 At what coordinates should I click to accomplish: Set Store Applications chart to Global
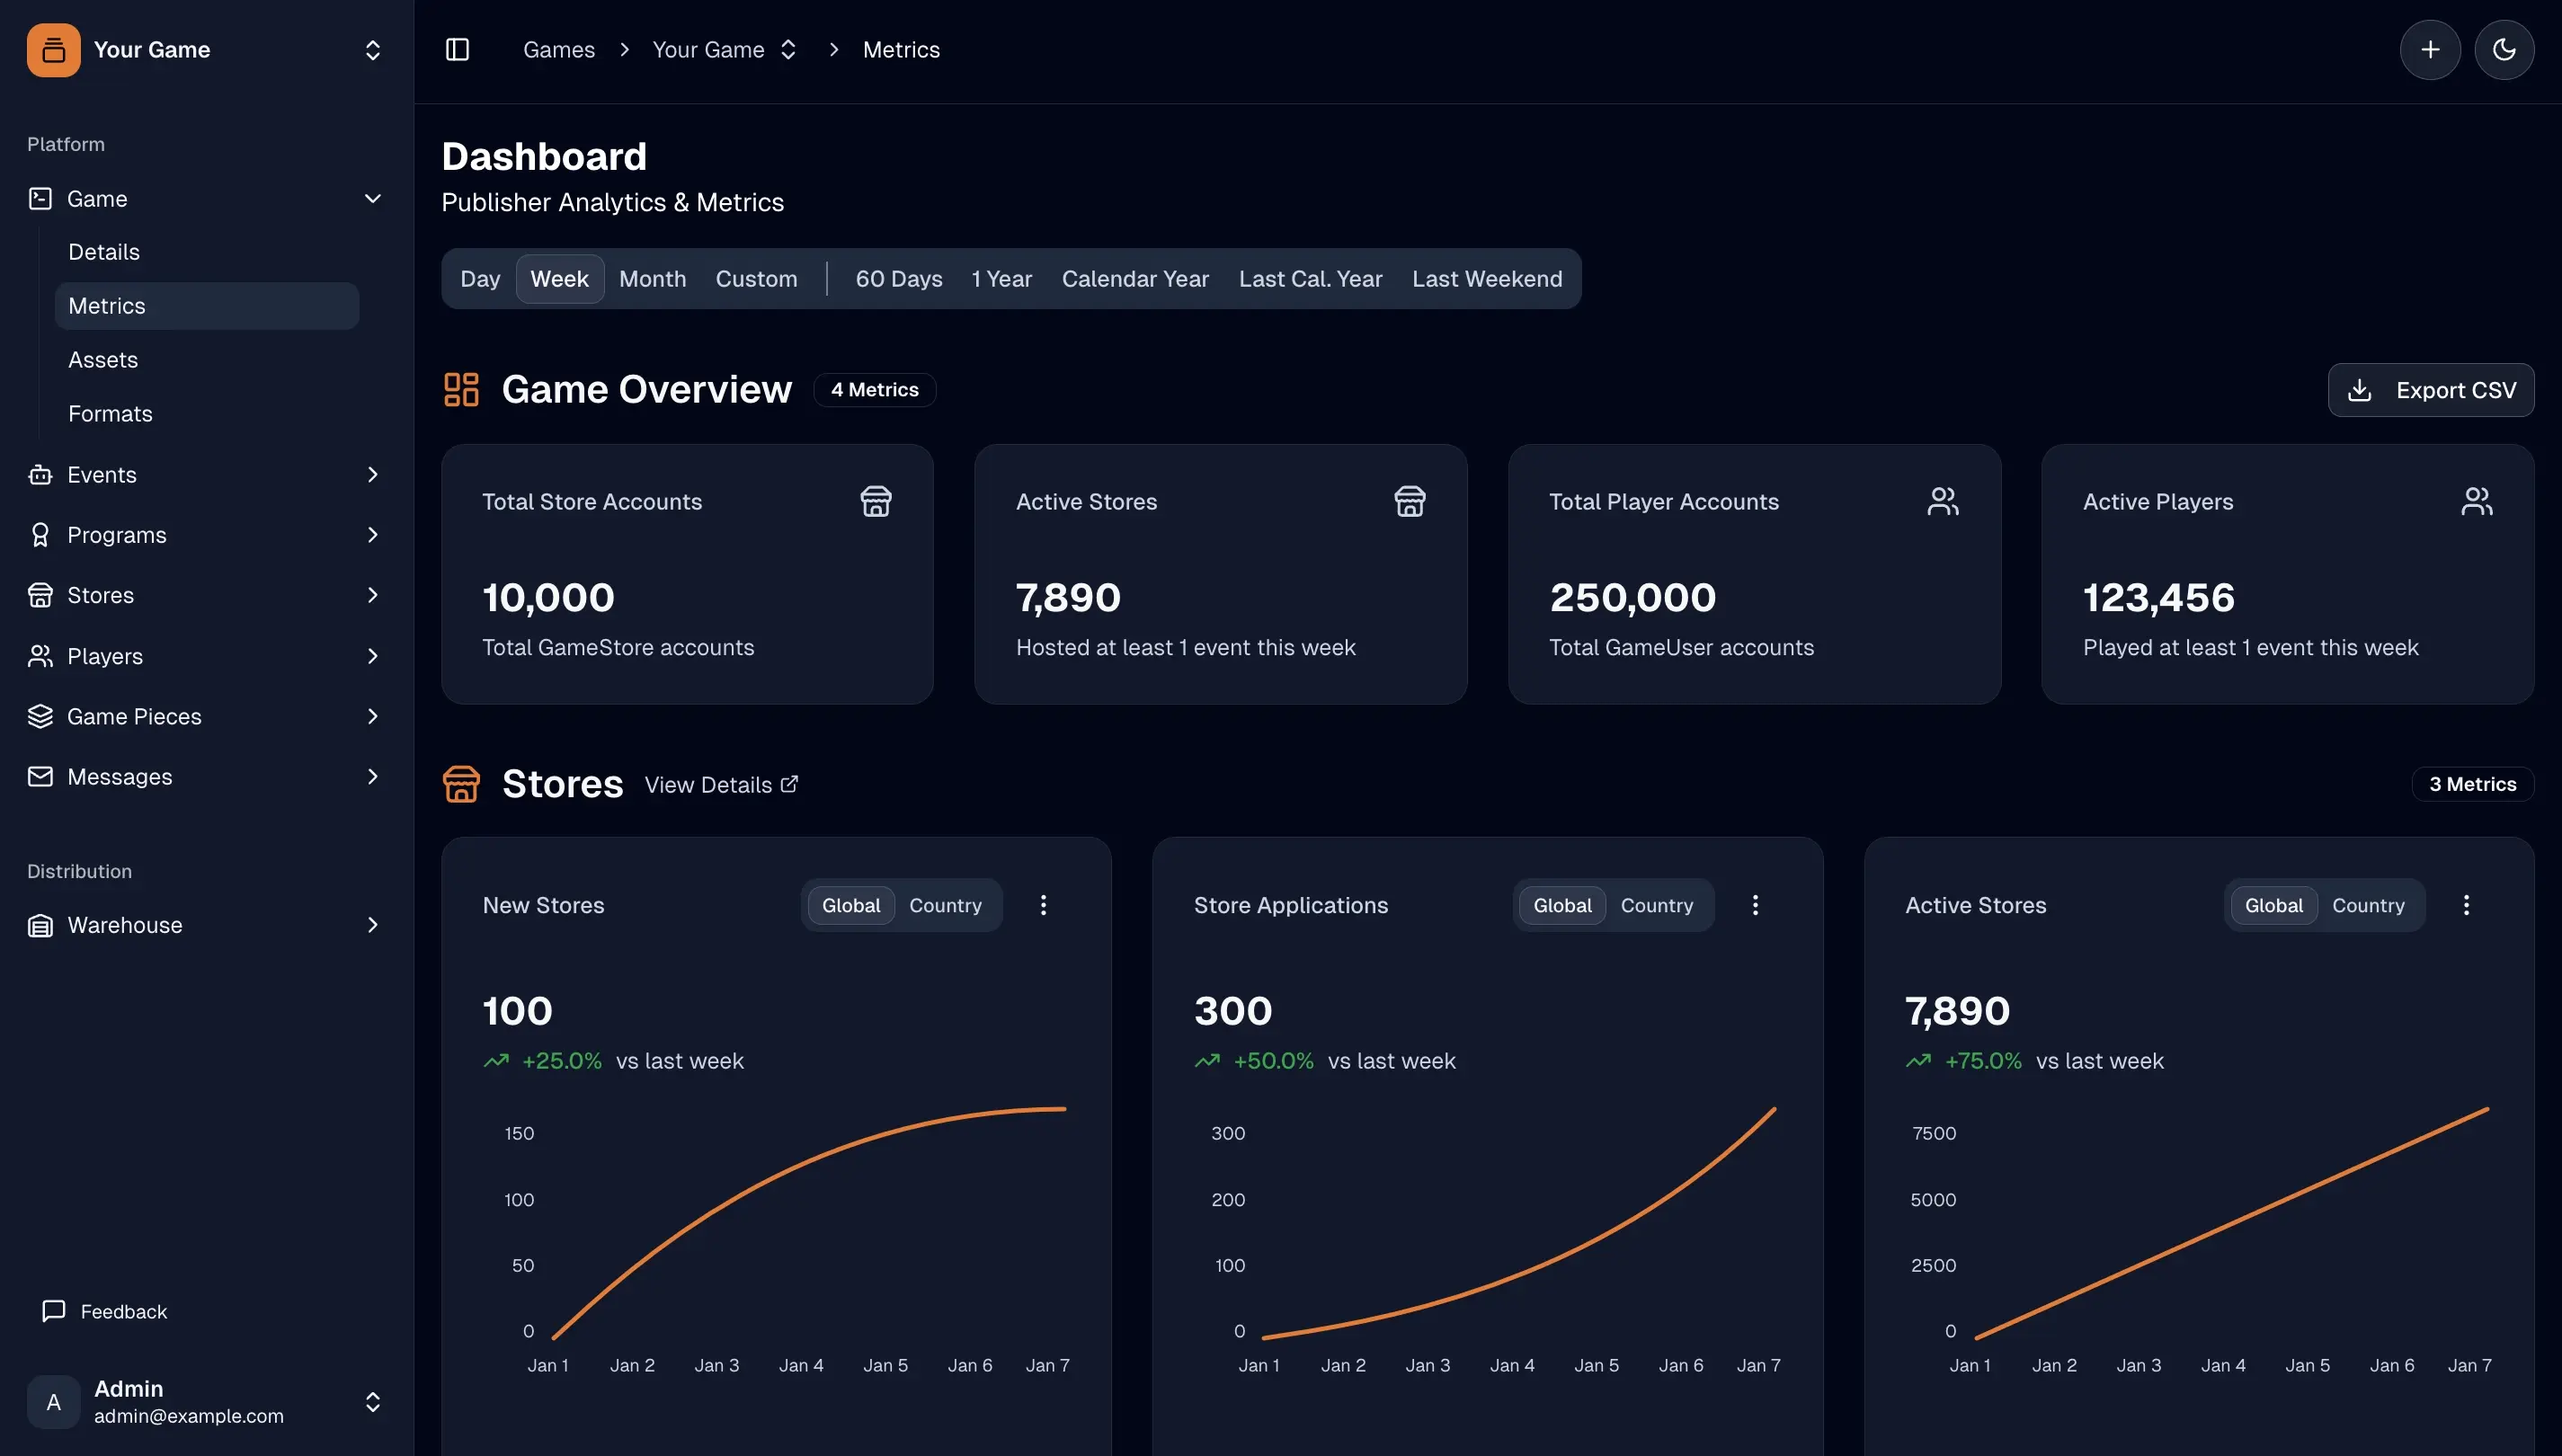pos(1562,905)
